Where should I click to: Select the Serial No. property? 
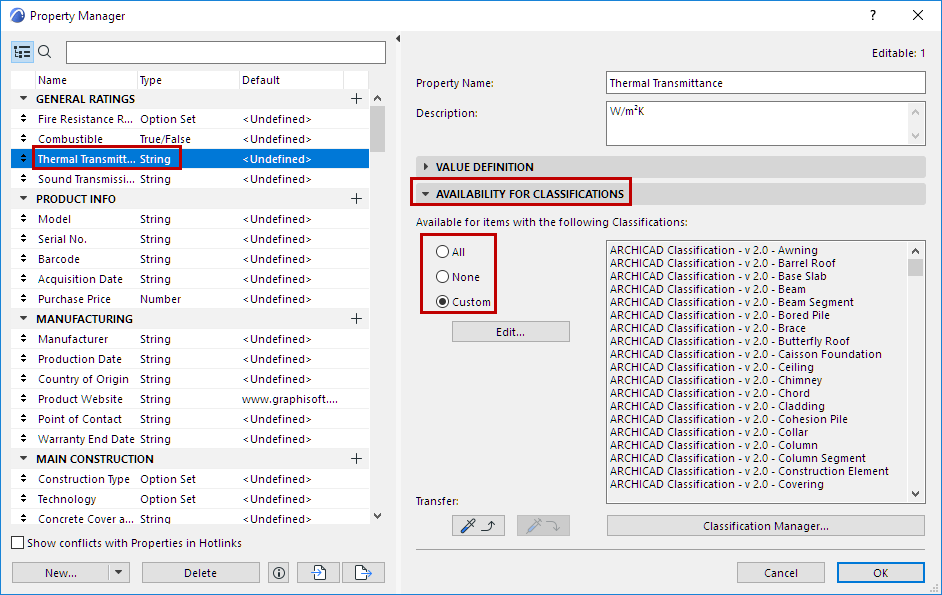coord(190,239)
